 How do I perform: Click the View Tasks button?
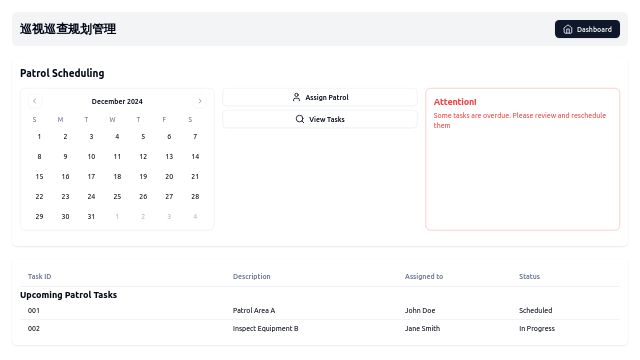click(x=320, y=119)
